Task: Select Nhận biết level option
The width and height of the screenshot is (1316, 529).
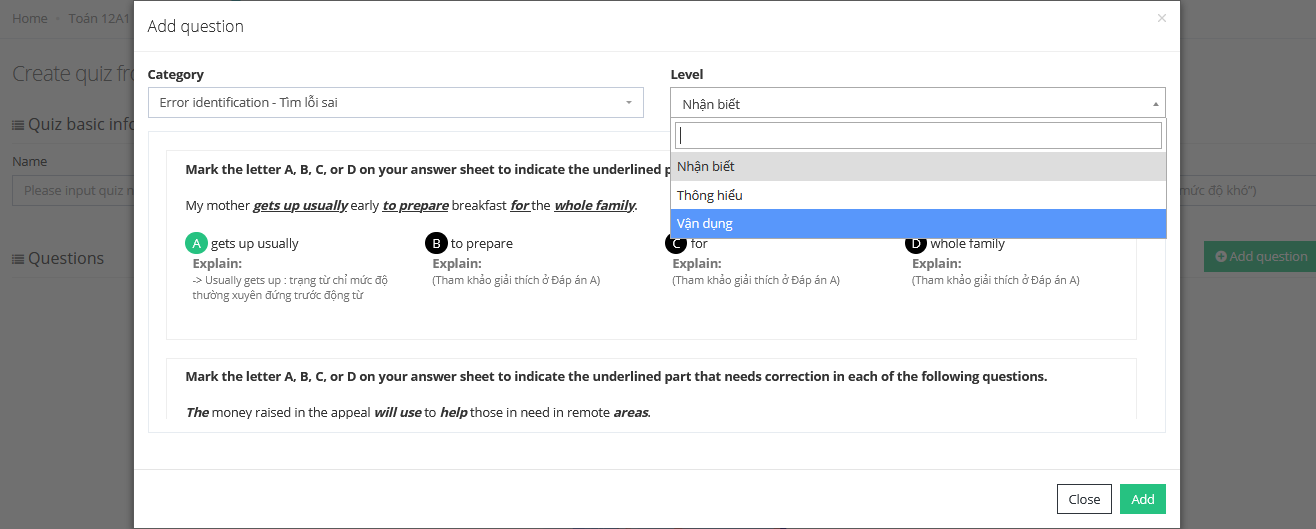Action: [x=918, y=166]
